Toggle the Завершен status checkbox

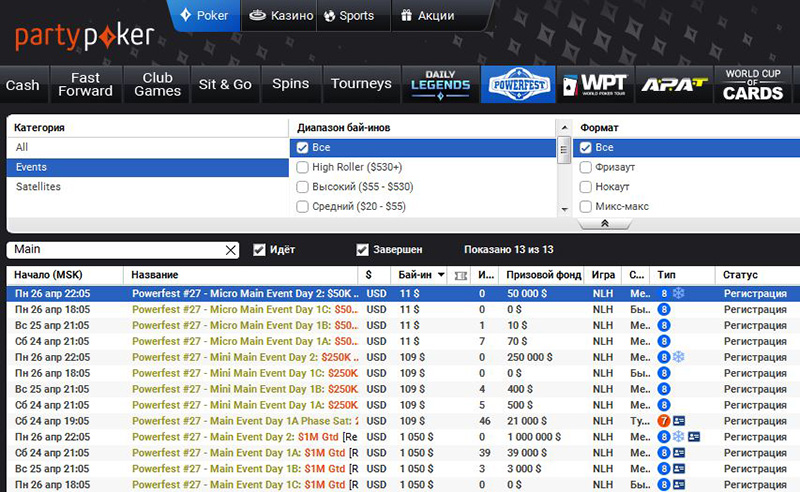(x=362, y=250)
